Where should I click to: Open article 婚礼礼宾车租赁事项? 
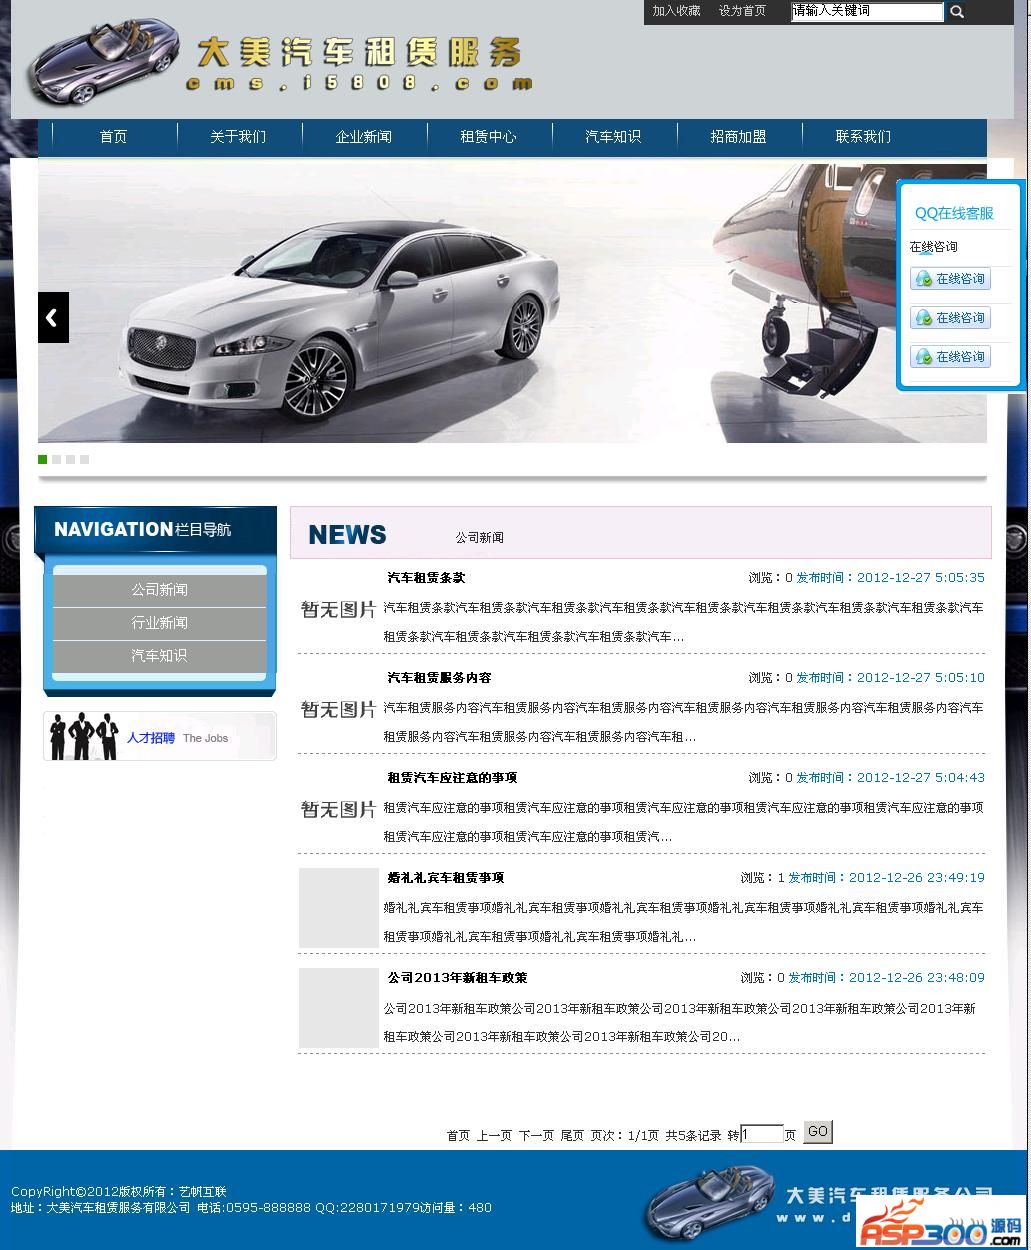446,878
